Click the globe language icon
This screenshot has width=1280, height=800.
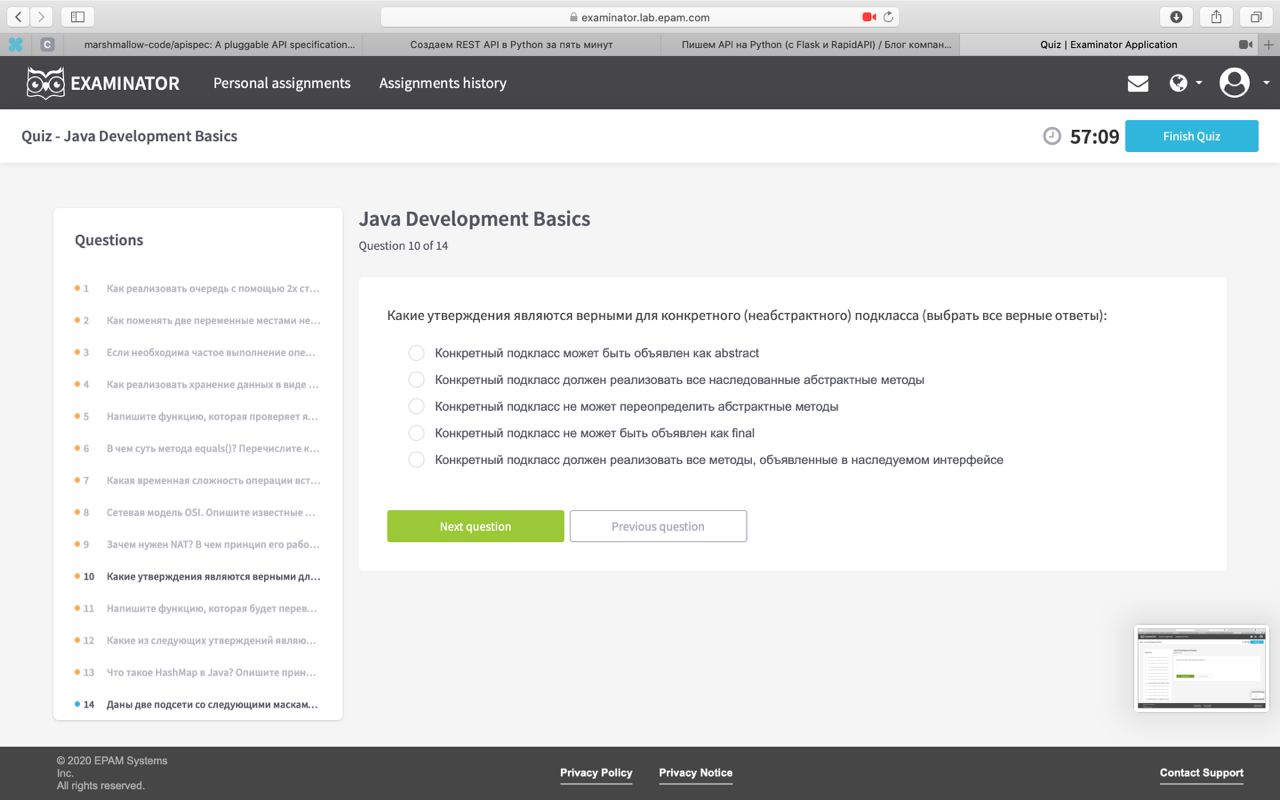click(x=1178, y=83)
